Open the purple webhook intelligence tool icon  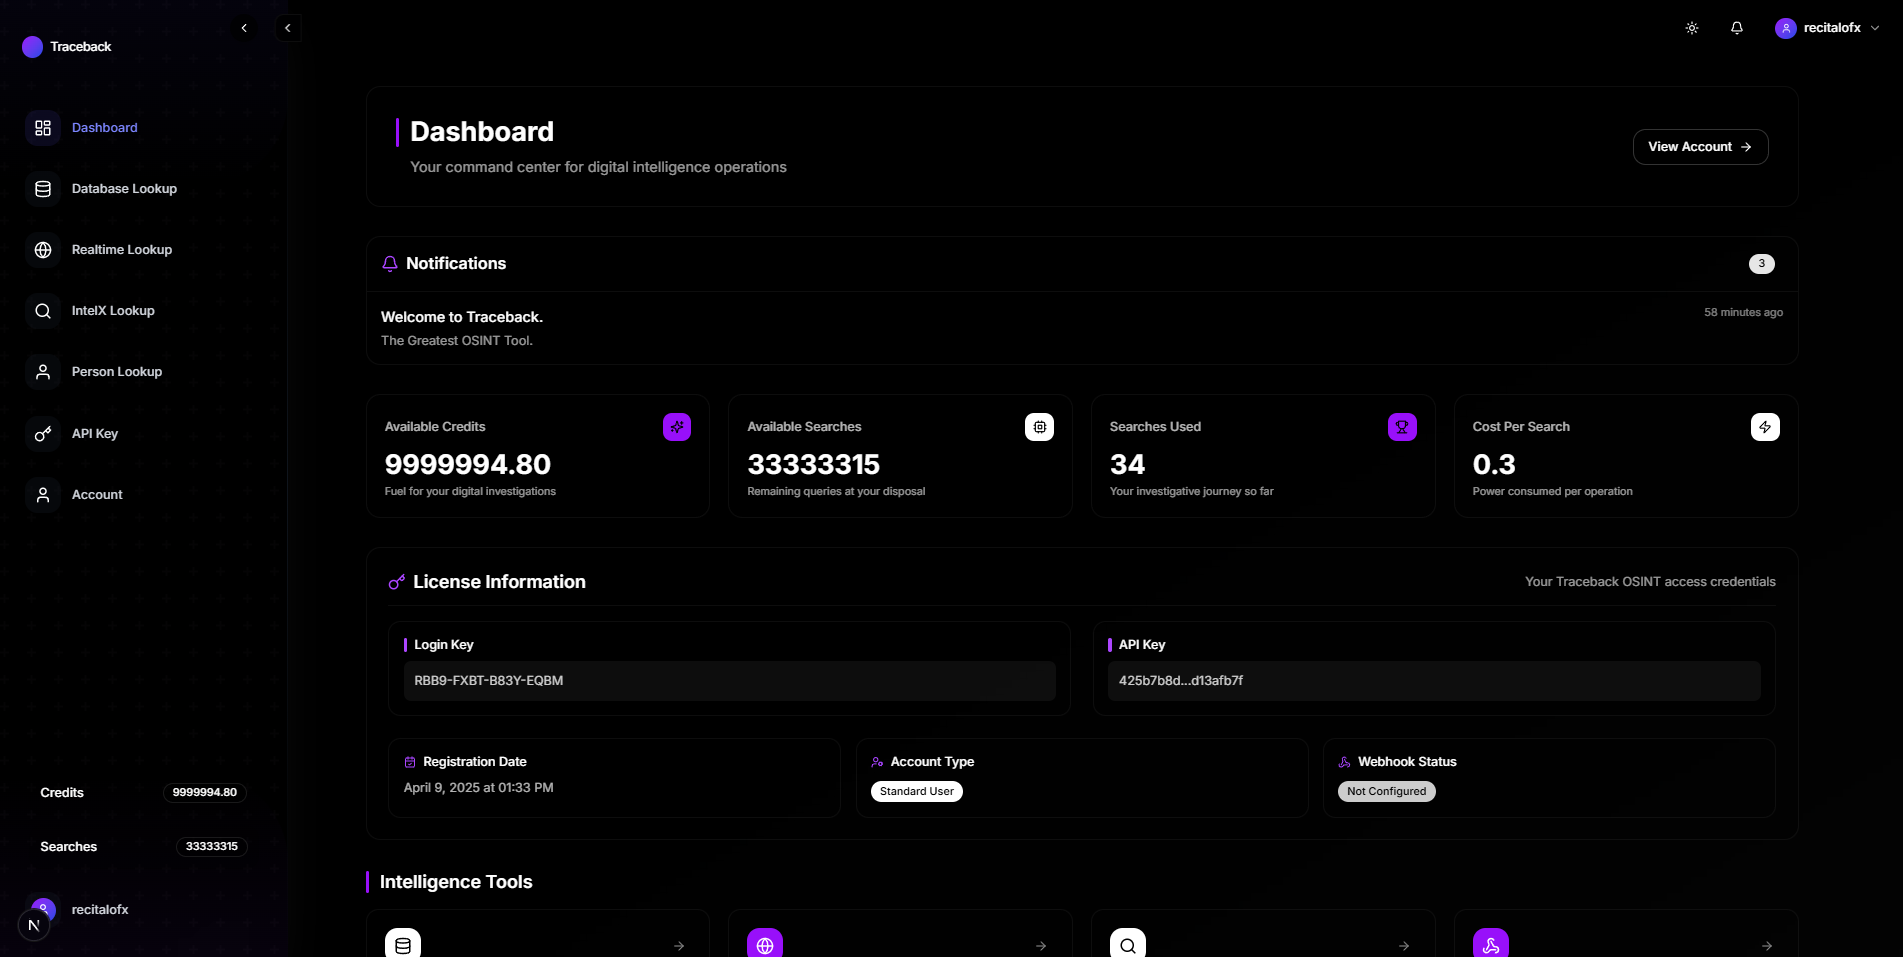pyautogui.click(x=1491, y=944)
